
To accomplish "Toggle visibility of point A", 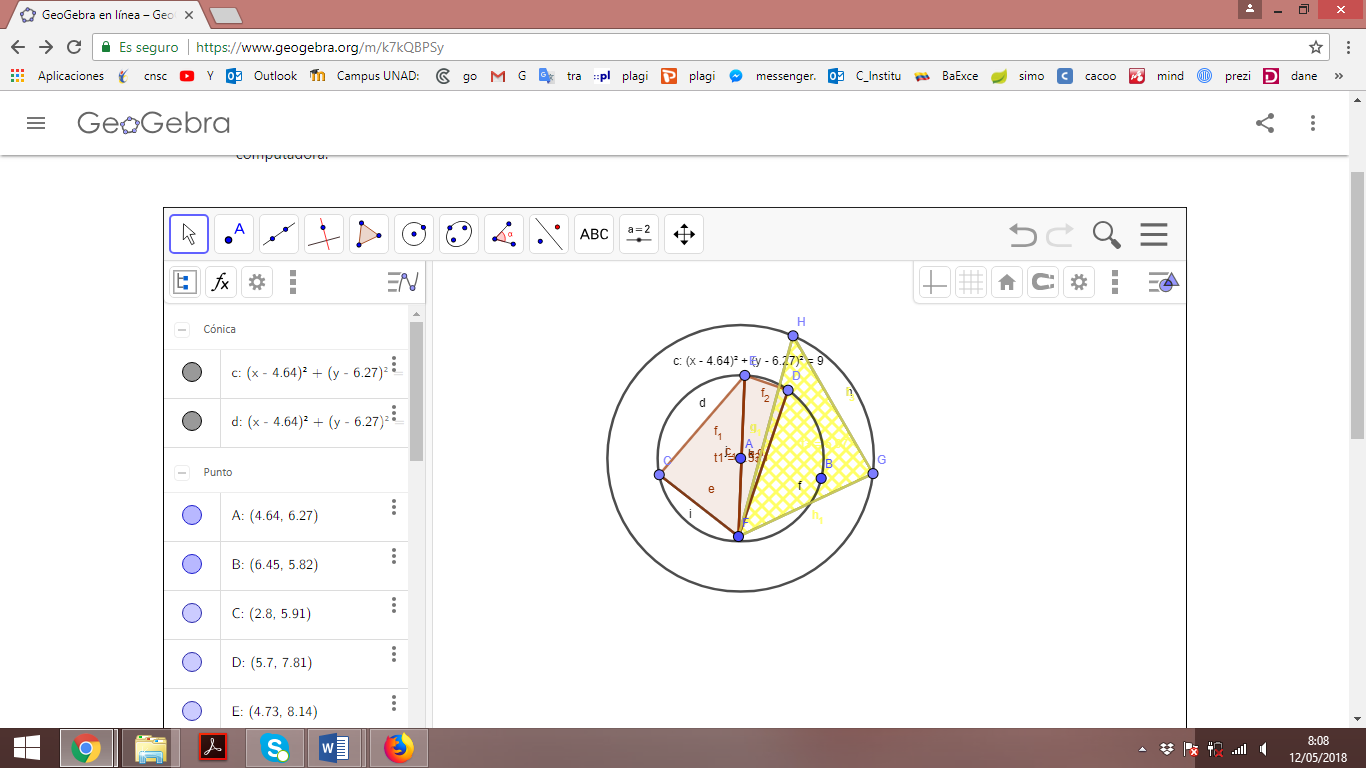I will 191,514.
